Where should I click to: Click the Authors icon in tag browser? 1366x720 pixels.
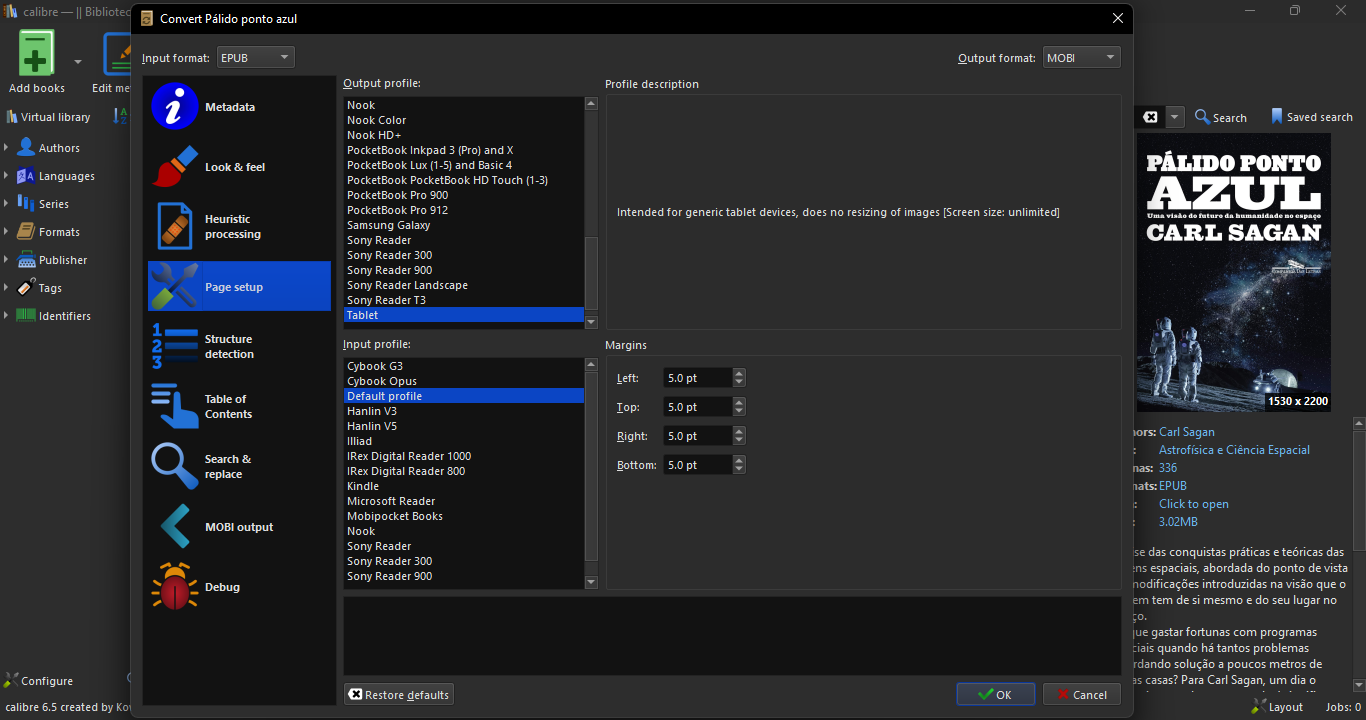point(26,148)
